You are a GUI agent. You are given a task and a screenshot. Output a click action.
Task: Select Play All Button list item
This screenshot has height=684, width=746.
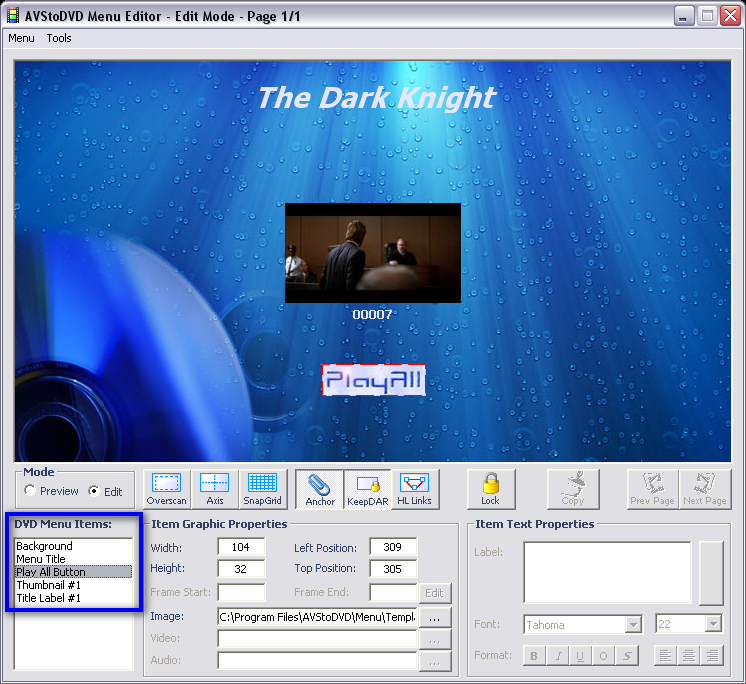click(x=74, y=572)
